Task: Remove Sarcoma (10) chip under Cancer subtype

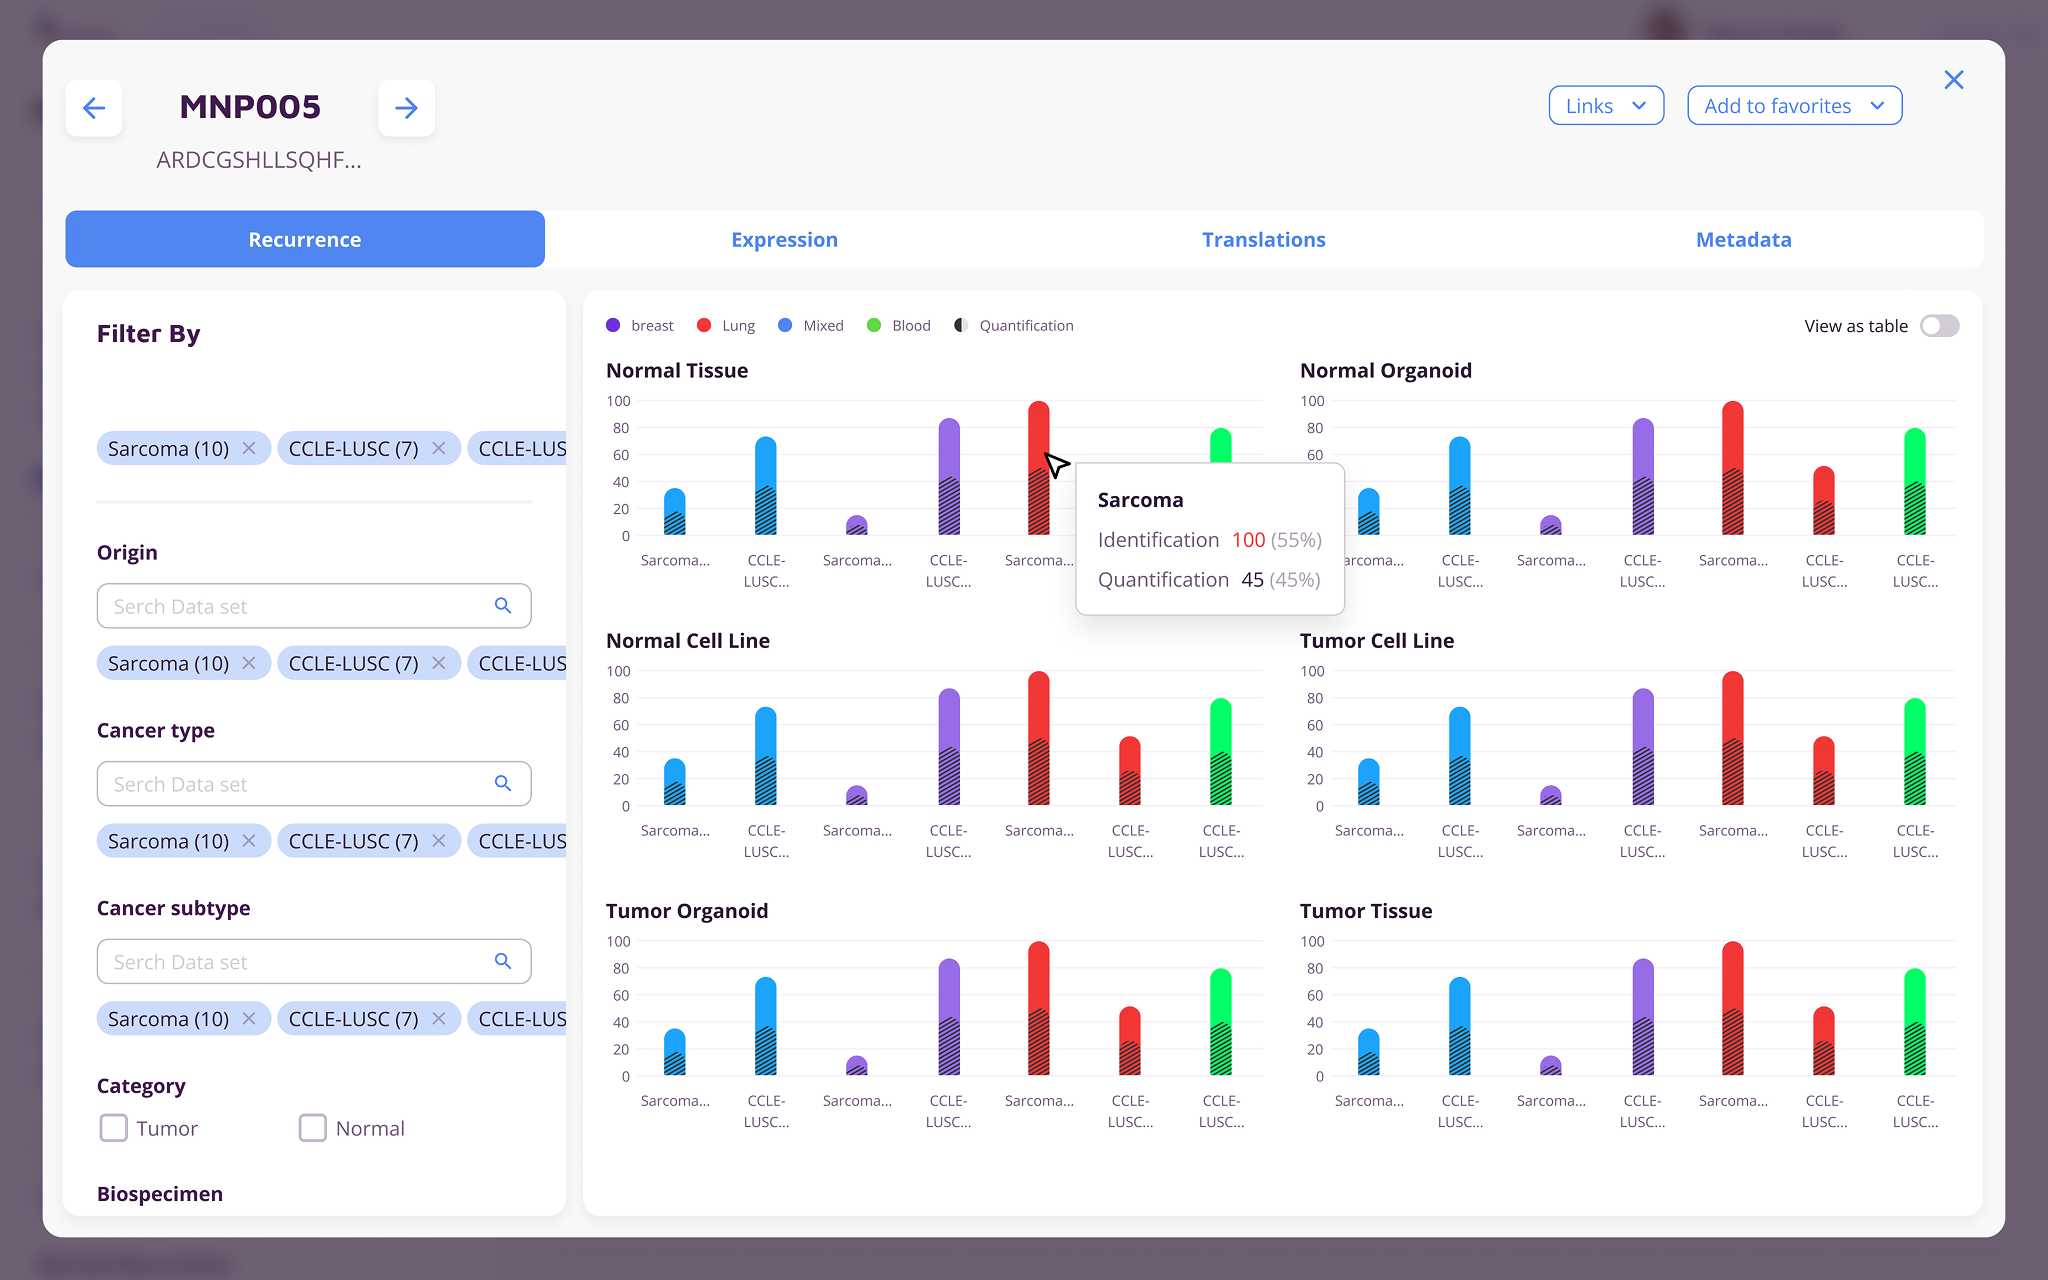Action: pos(249,1018)
